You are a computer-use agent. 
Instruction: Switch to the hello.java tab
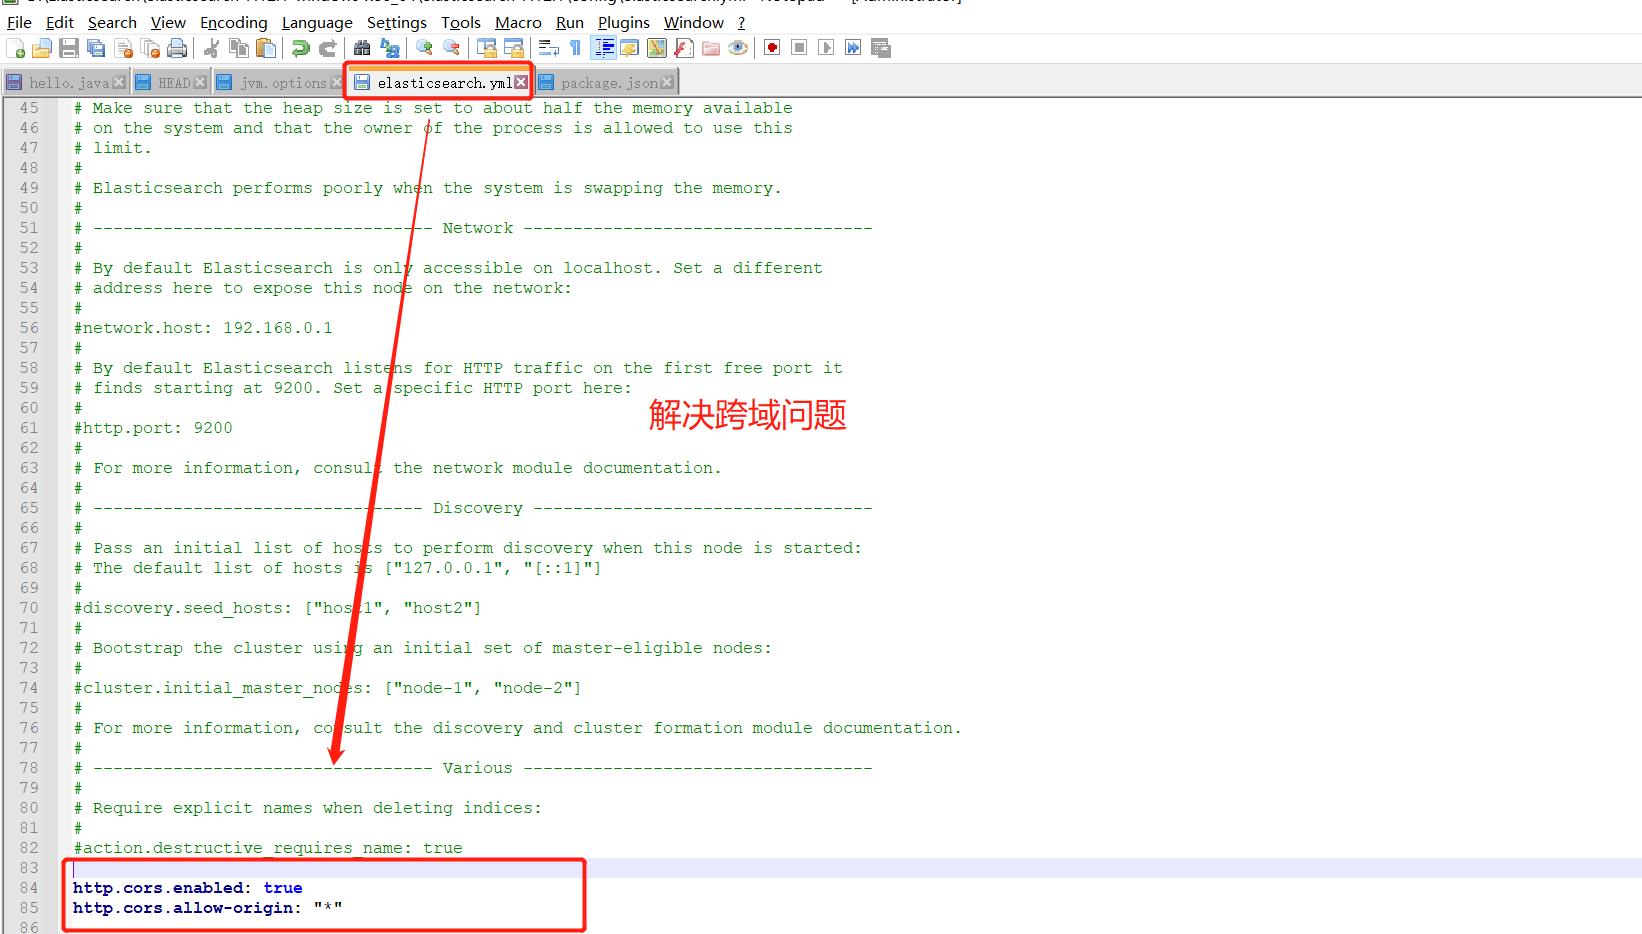68,82
